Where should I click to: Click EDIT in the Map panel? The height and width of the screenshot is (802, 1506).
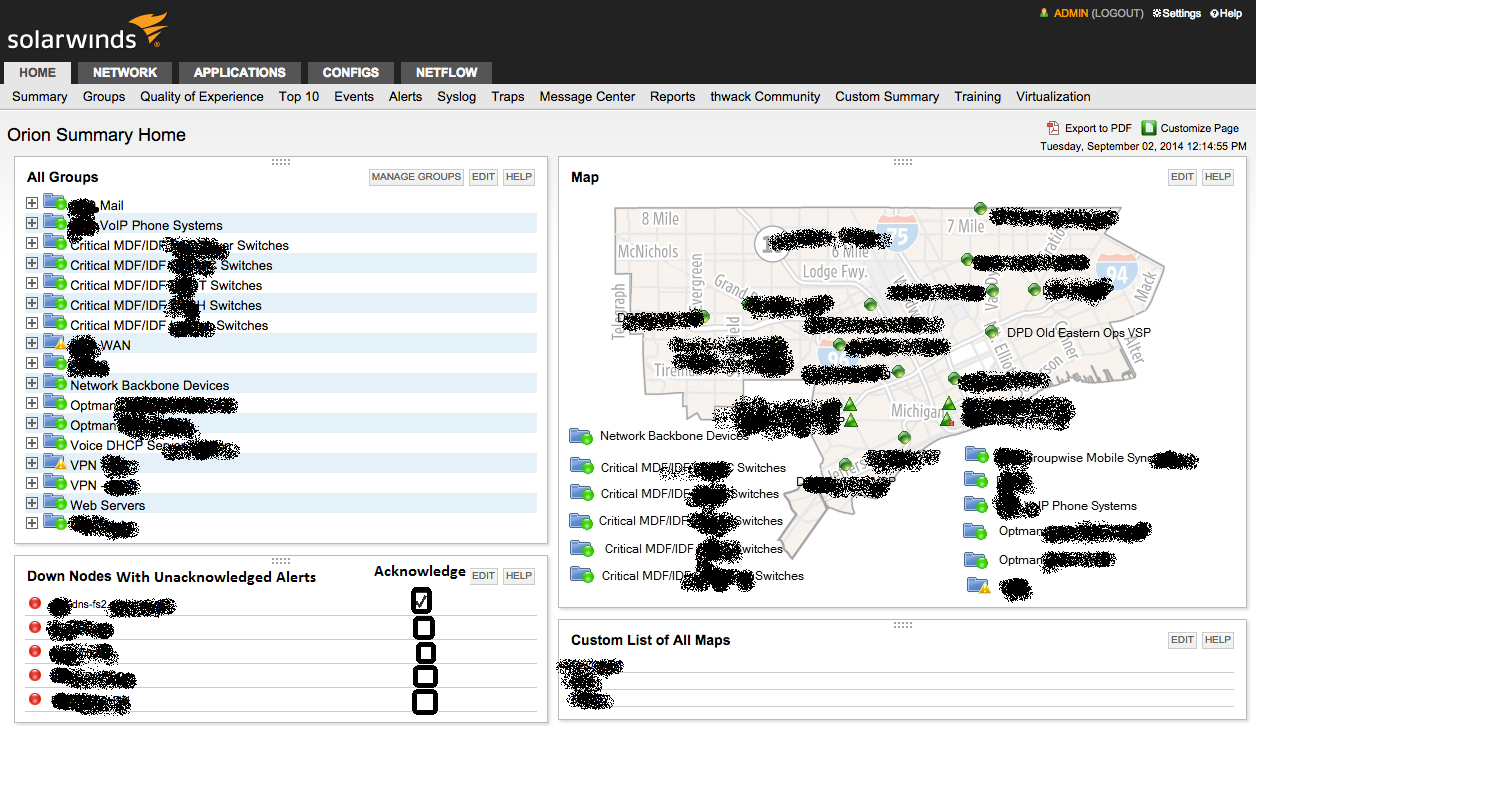point(1183,177)
